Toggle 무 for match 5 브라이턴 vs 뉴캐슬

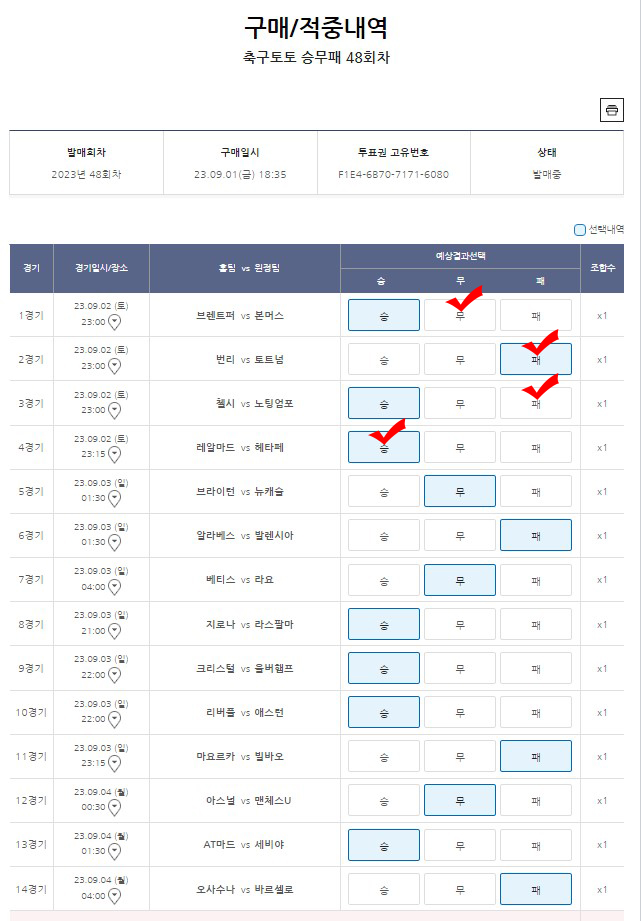click(x=459, y=492)
